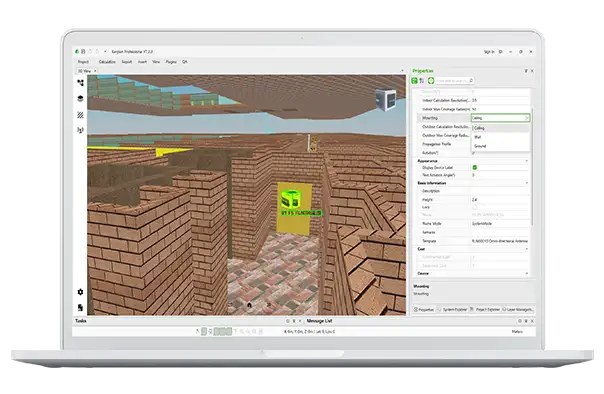This screenshot has width=604, height=394.
Task: Click the 3D orientation cube in viewport
Action: (386, 100)
